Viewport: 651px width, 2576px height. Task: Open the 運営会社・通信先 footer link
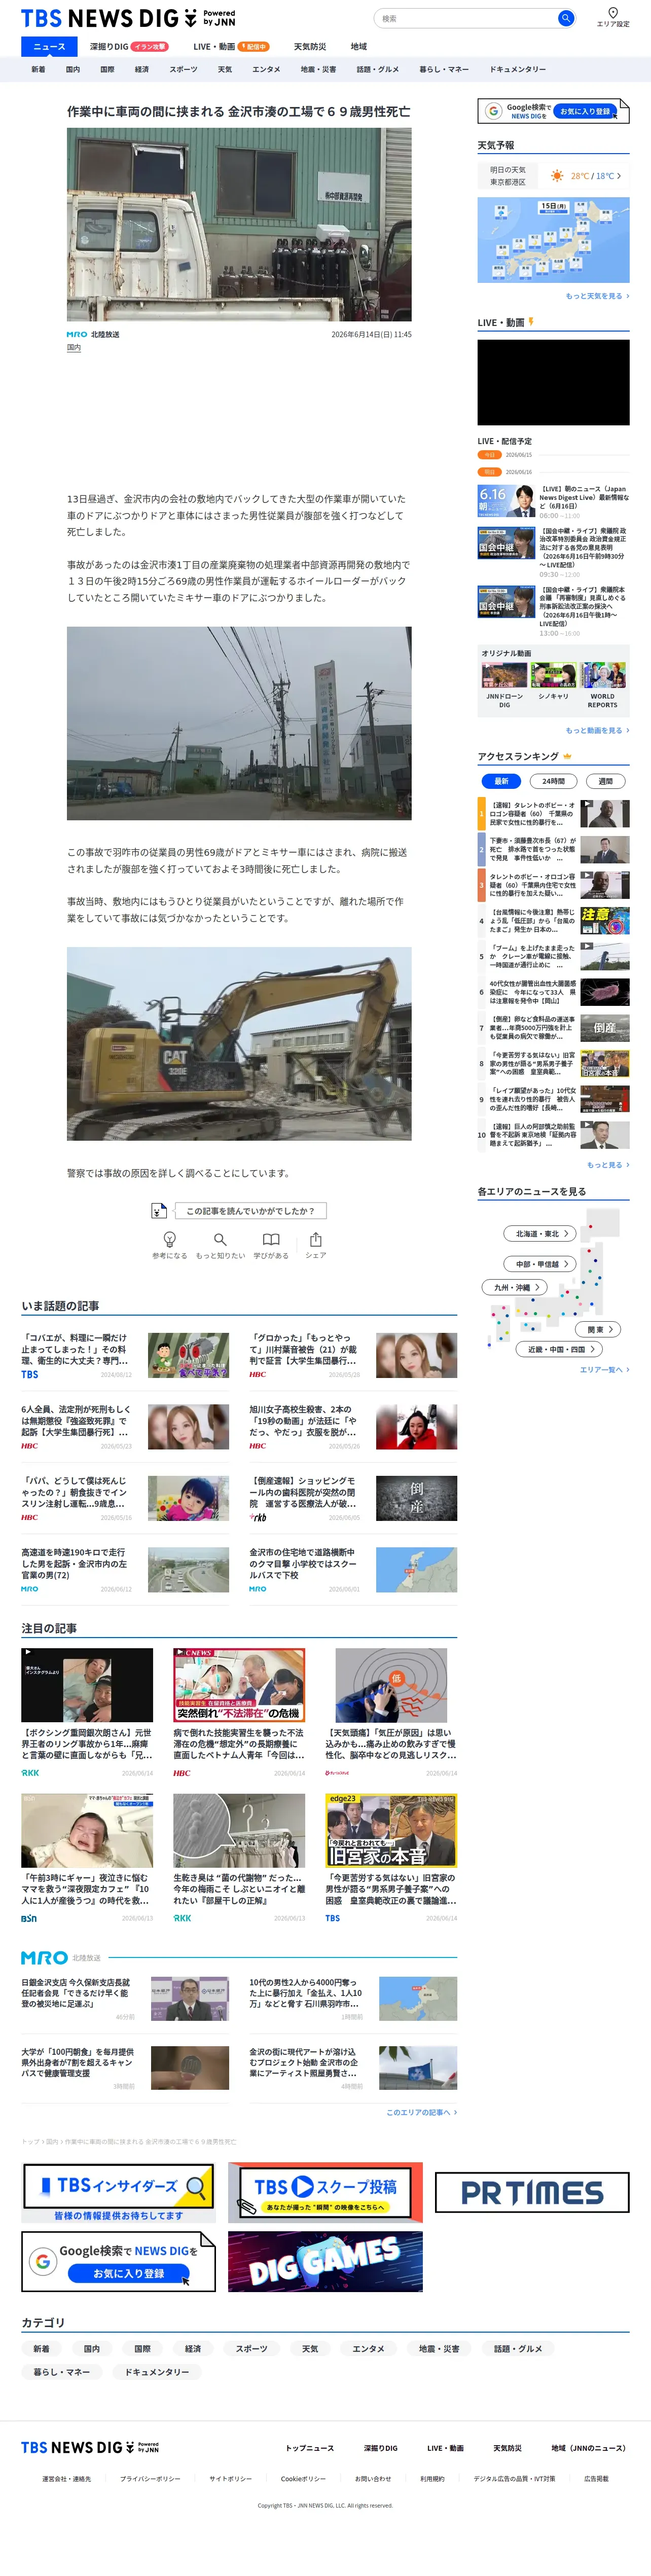[x=66, y=2479]
